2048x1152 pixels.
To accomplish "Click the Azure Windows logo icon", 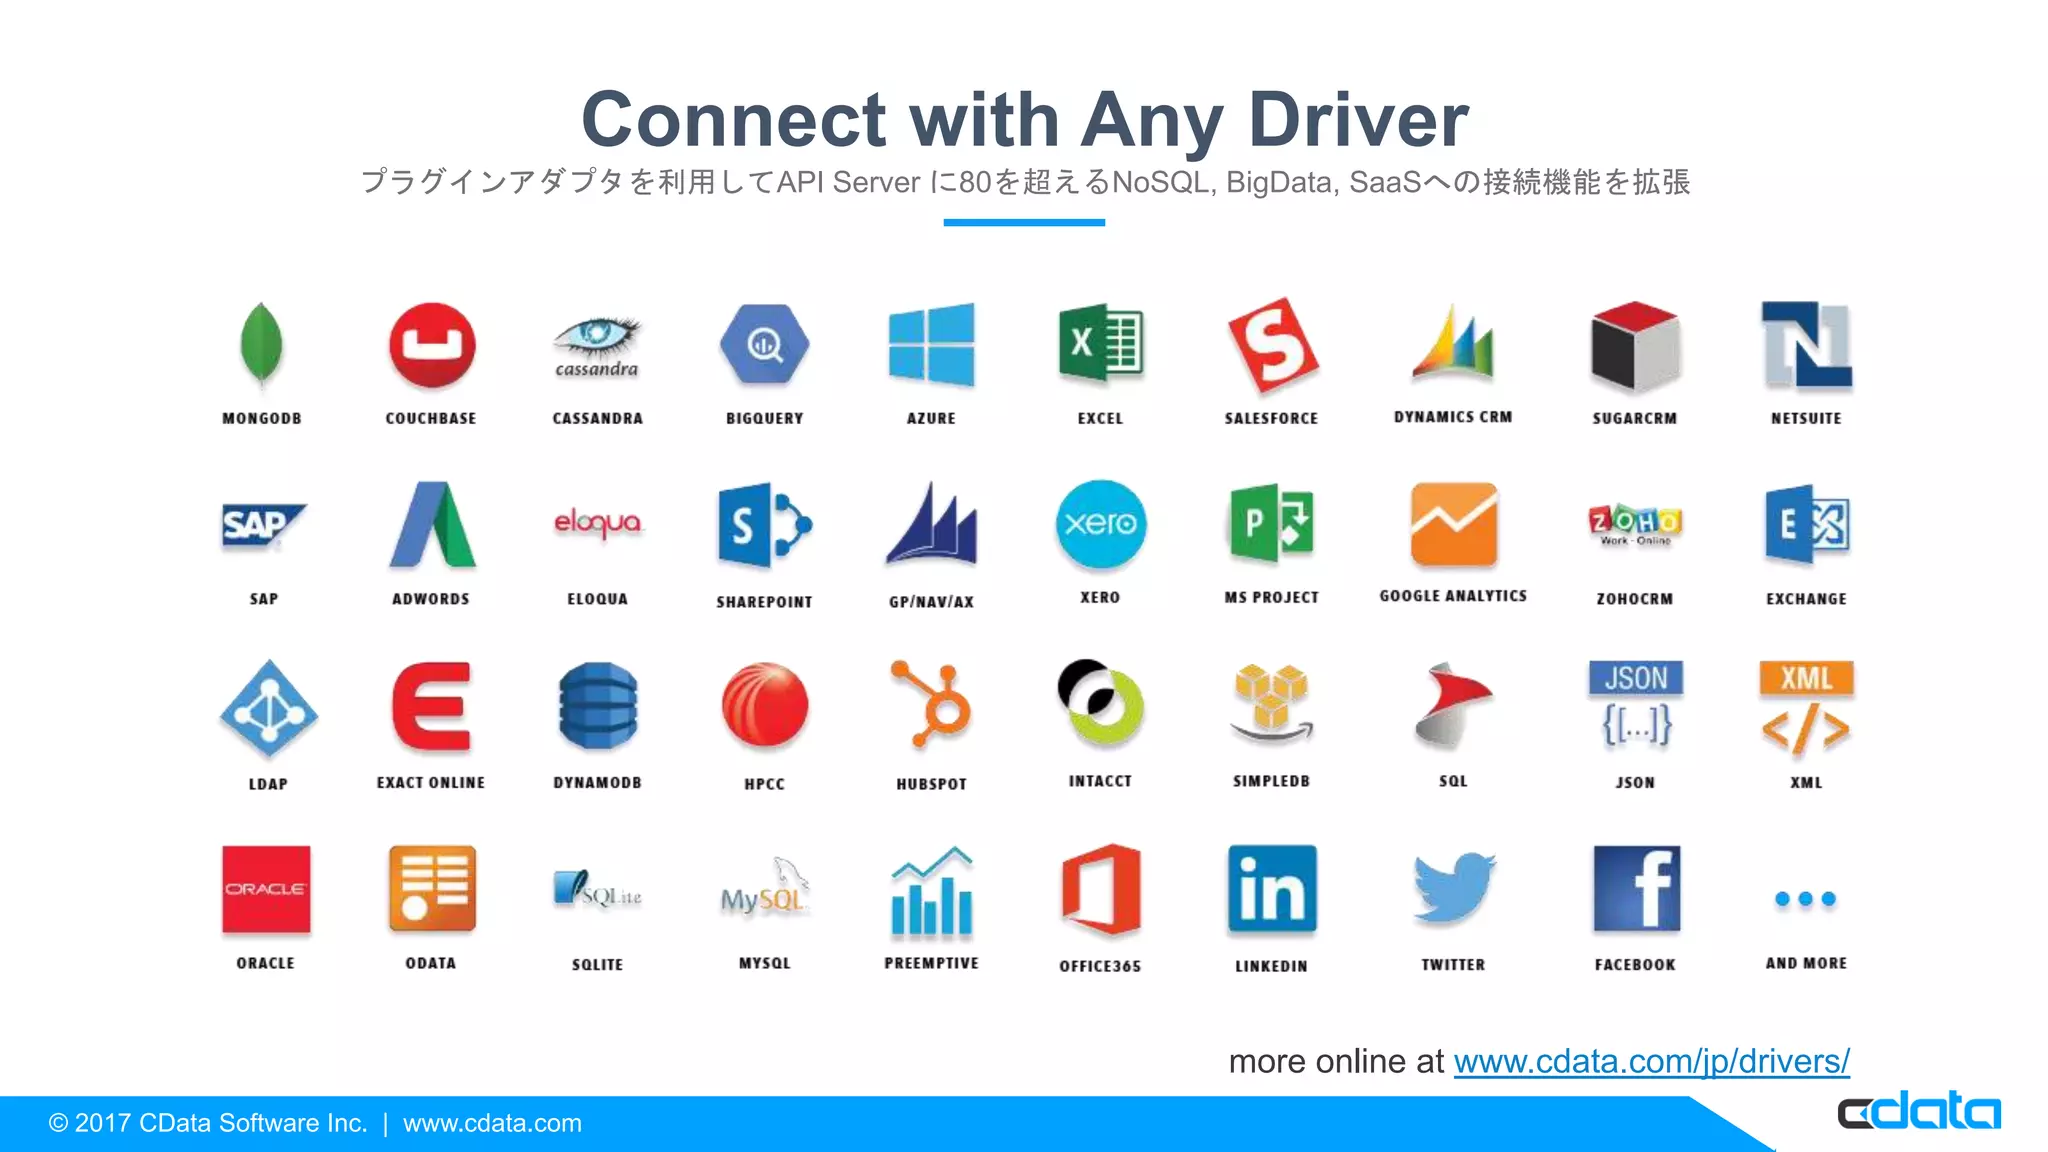I will click(931, 345).
